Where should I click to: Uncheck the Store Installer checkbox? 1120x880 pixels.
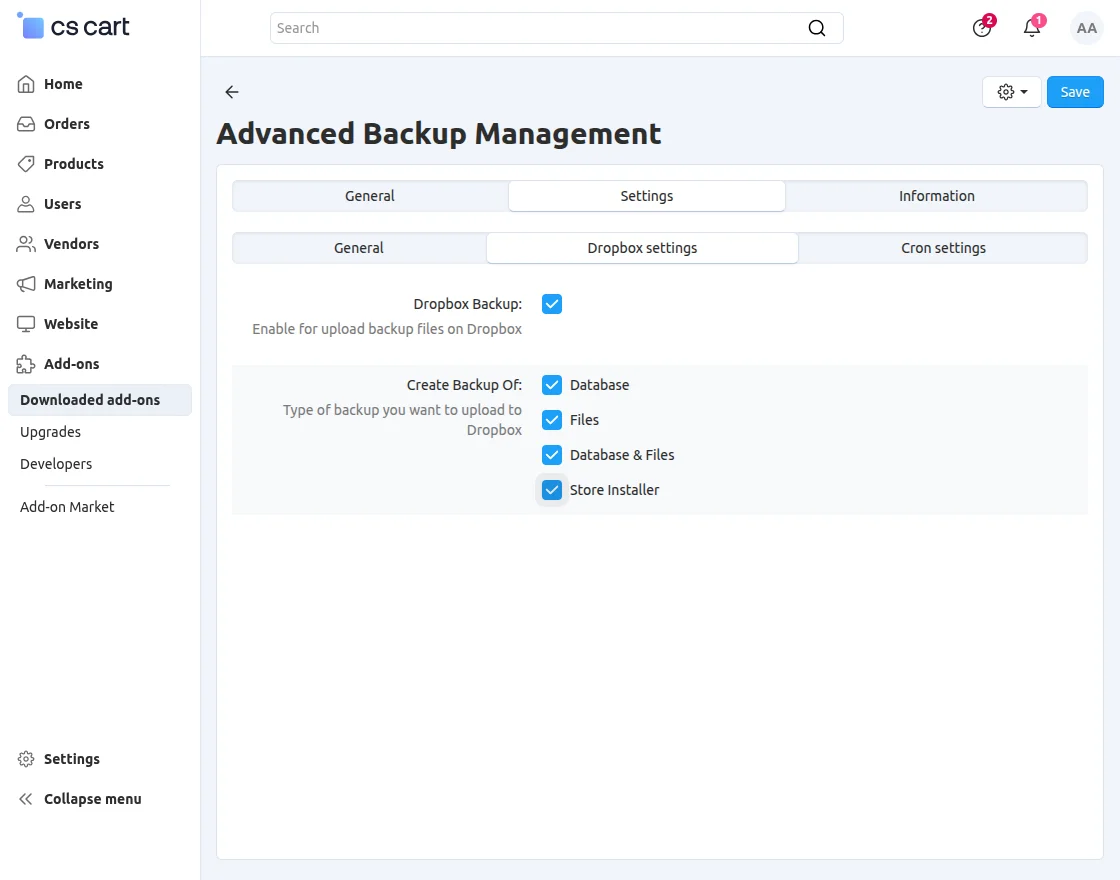click(551, 490)
